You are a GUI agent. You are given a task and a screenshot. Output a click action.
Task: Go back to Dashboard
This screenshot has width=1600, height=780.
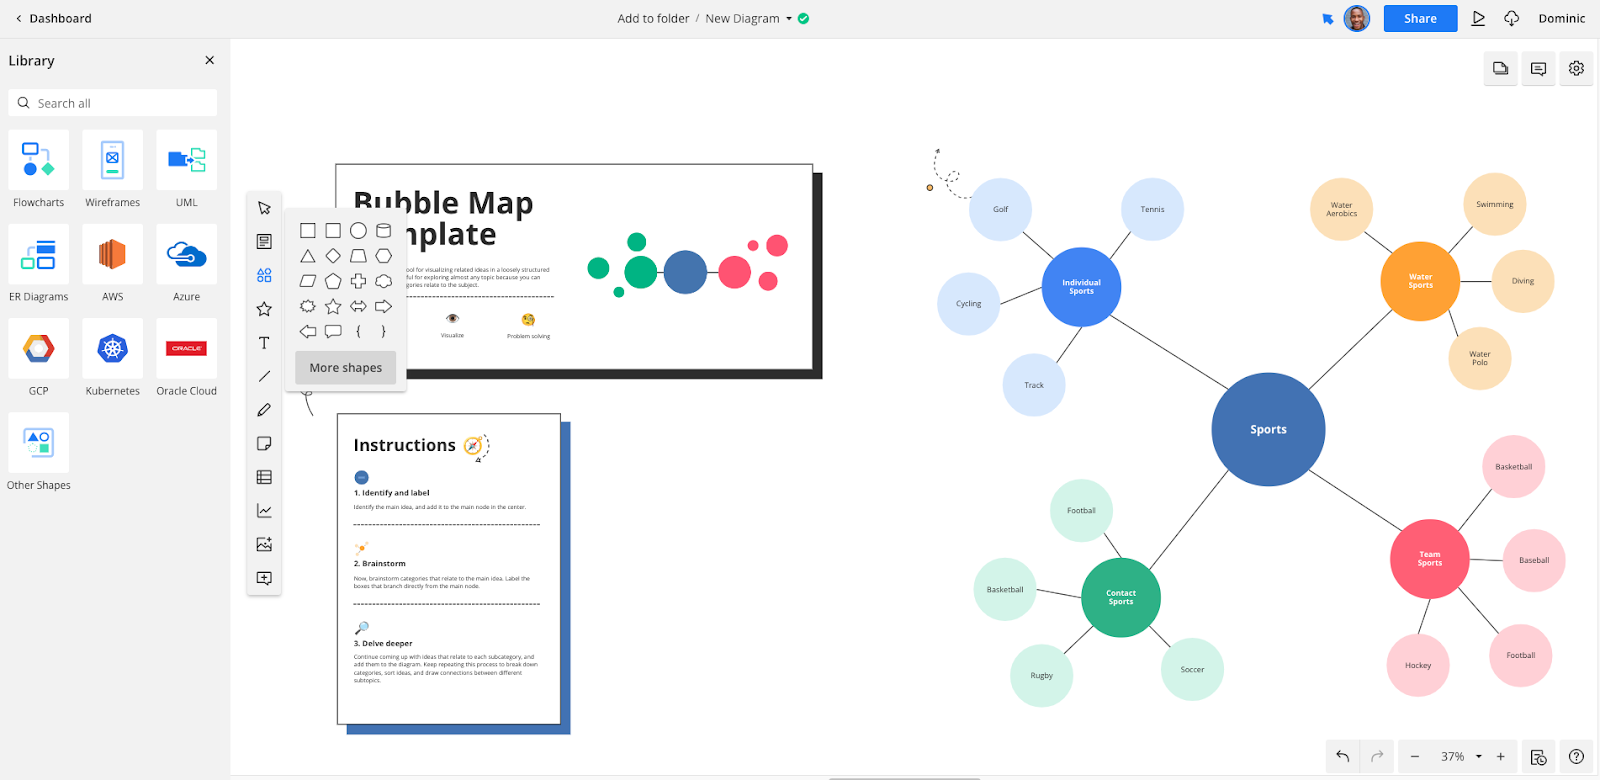pyautogui.click(x=53, y=18)
